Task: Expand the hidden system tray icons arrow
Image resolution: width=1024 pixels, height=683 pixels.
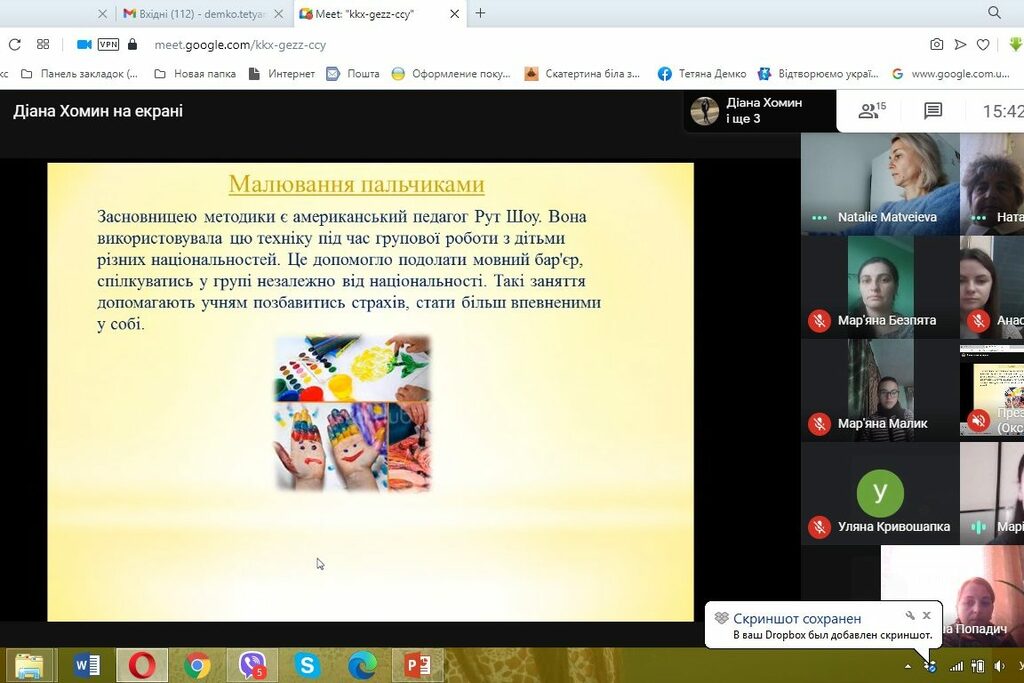Action: tap(908, 666)
